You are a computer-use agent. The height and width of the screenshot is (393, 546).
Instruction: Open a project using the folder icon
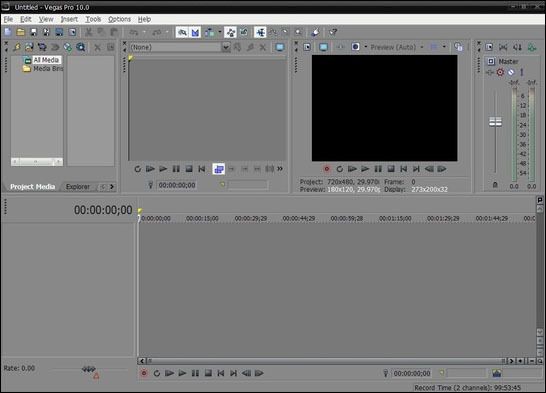[21, 32]
